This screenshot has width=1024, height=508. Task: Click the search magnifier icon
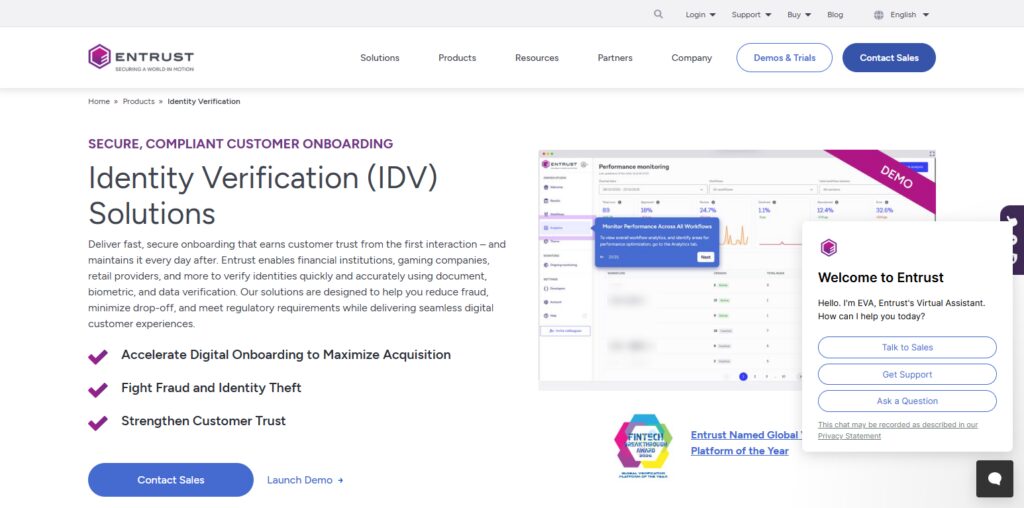click(x=658, y=14)
